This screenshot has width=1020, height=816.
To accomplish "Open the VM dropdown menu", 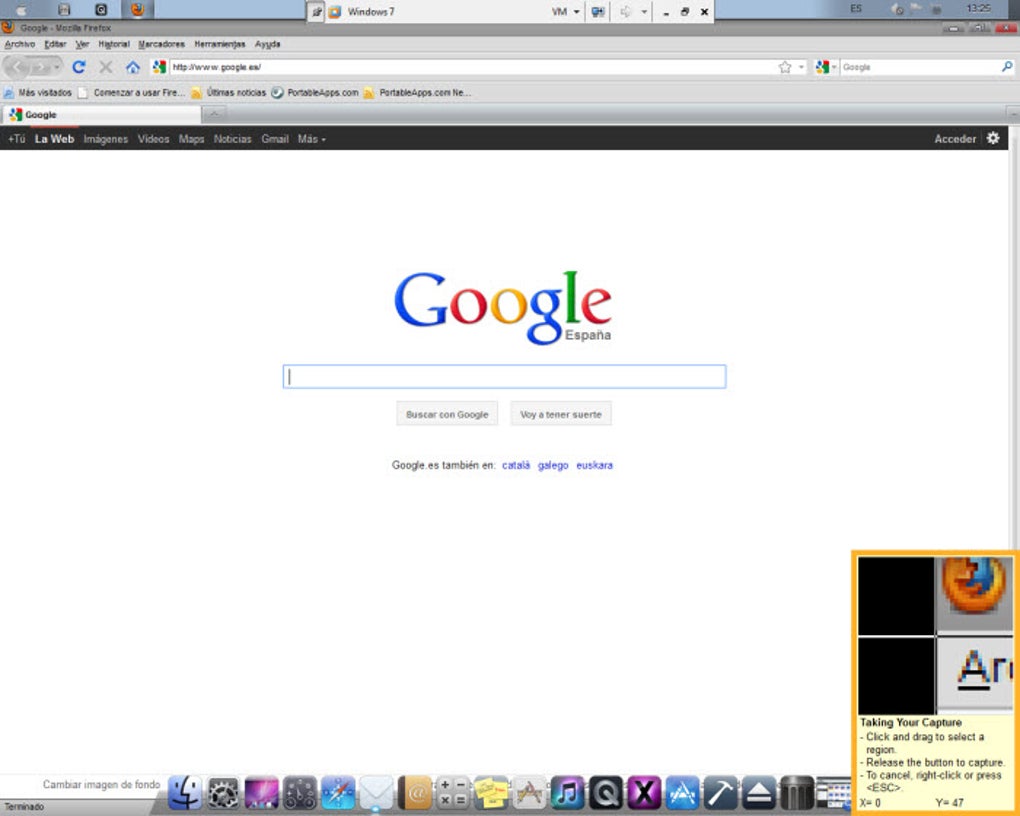I will point(565,12).
